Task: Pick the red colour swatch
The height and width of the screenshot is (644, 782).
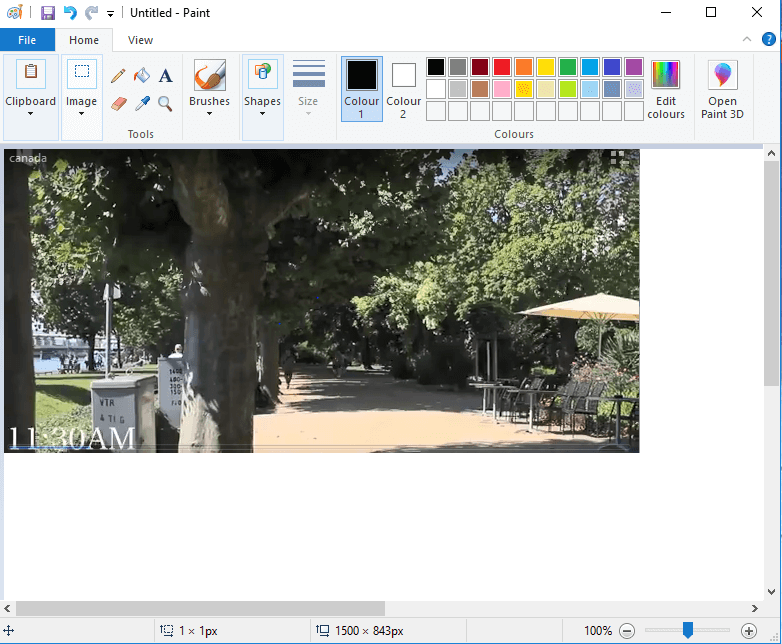Action: (501, 67)
